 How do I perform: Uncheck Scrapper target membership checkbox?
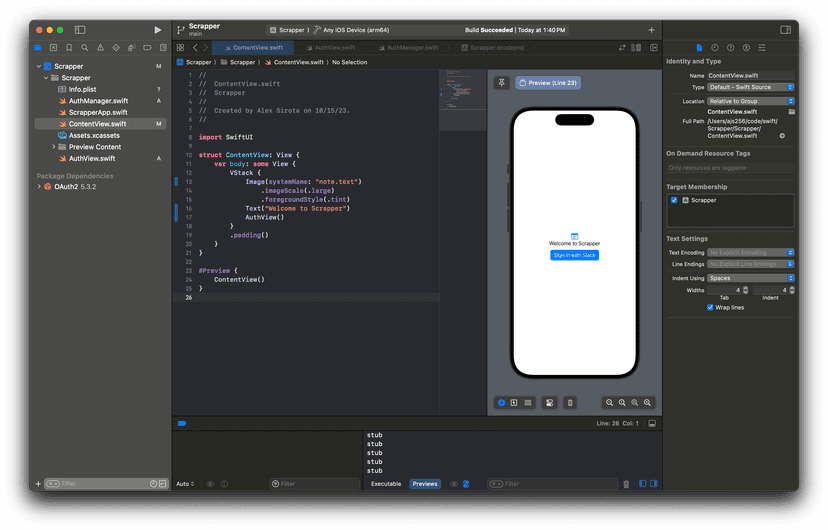pyautogui.click(x=675, y=200)
